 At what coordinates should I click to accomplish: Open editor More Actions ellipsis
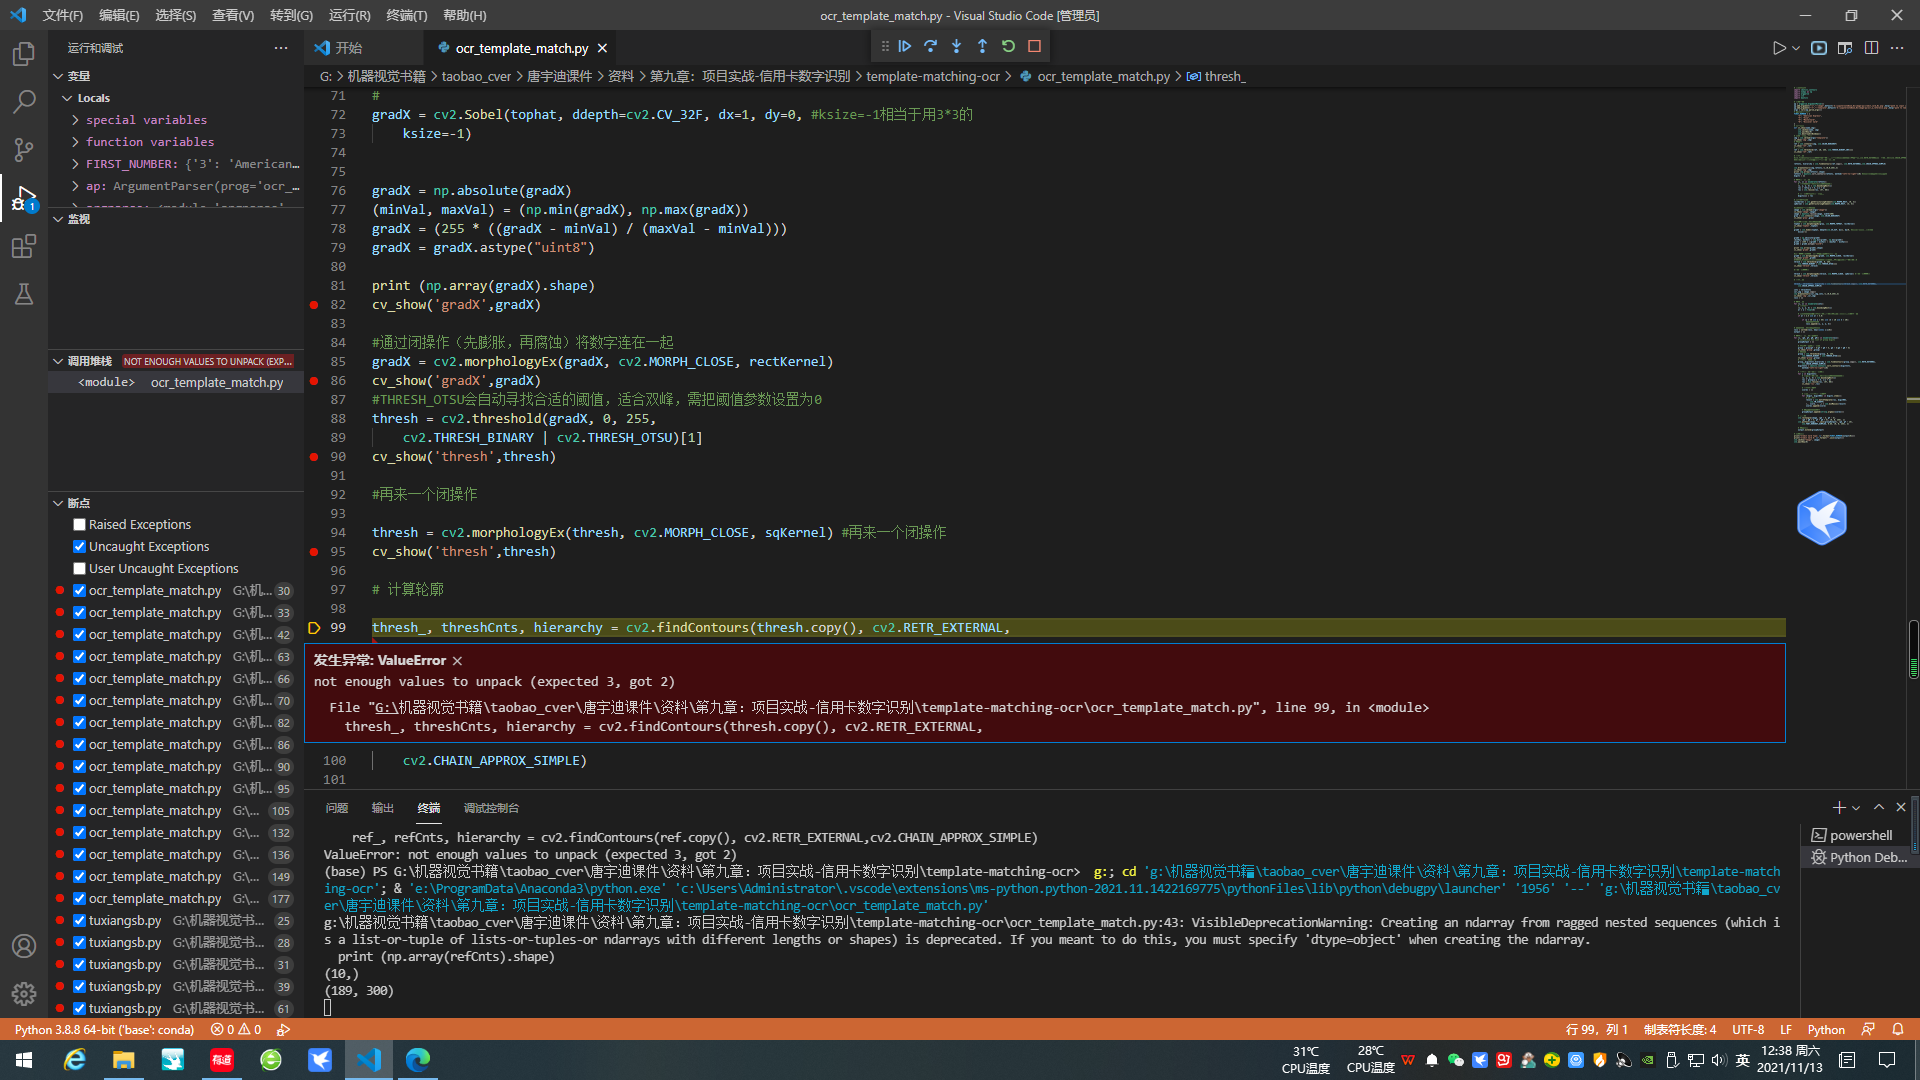click(x=1897, y=48)
